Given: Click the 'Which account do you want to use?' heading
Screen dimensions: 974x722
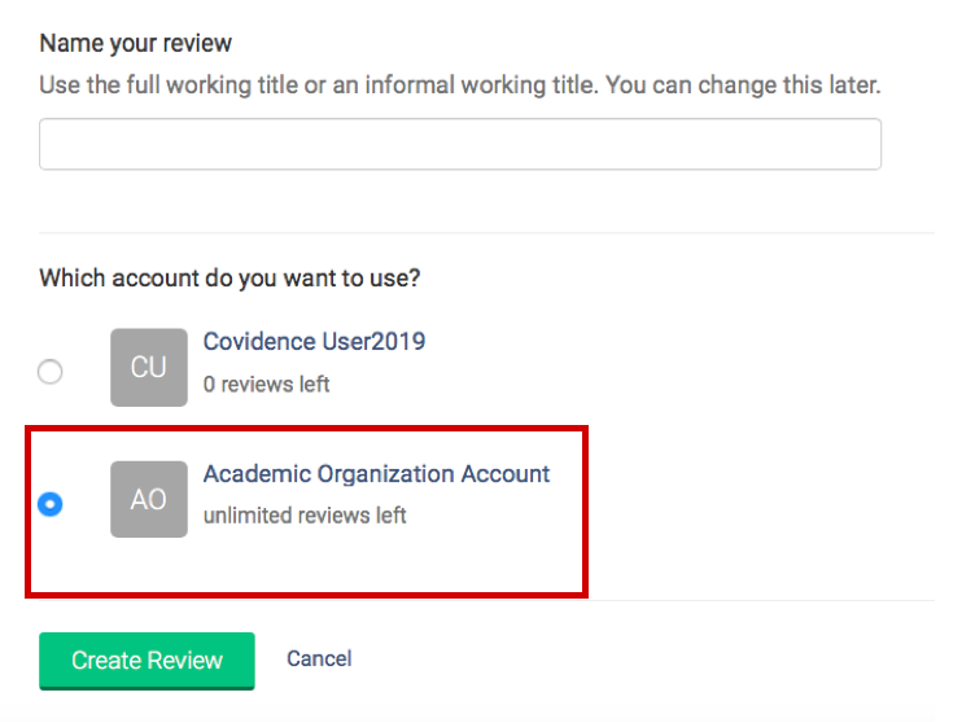Looking at the screenshot, I should (x=230, y=278).
